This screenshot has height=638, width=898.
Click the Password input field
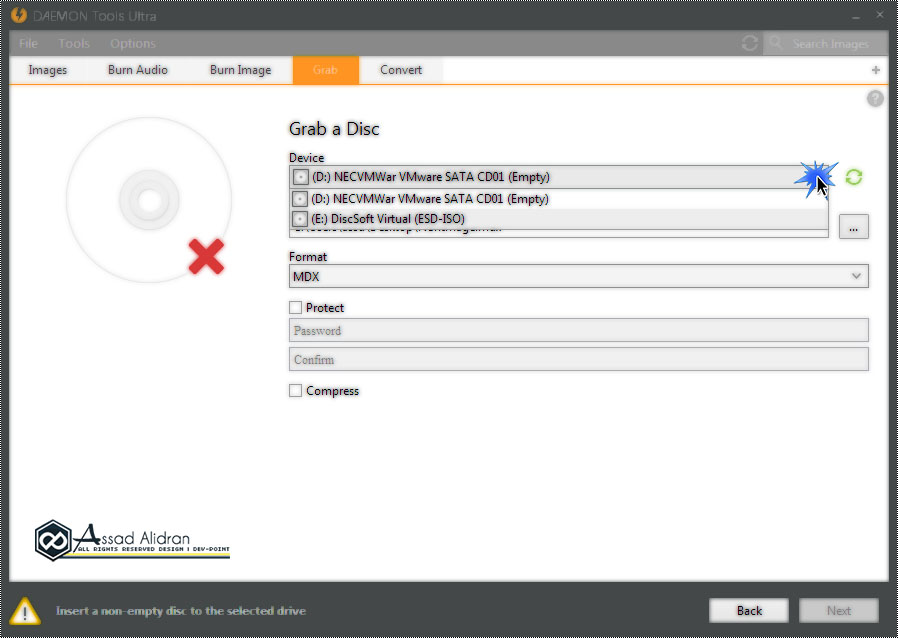tap(578, 330)
